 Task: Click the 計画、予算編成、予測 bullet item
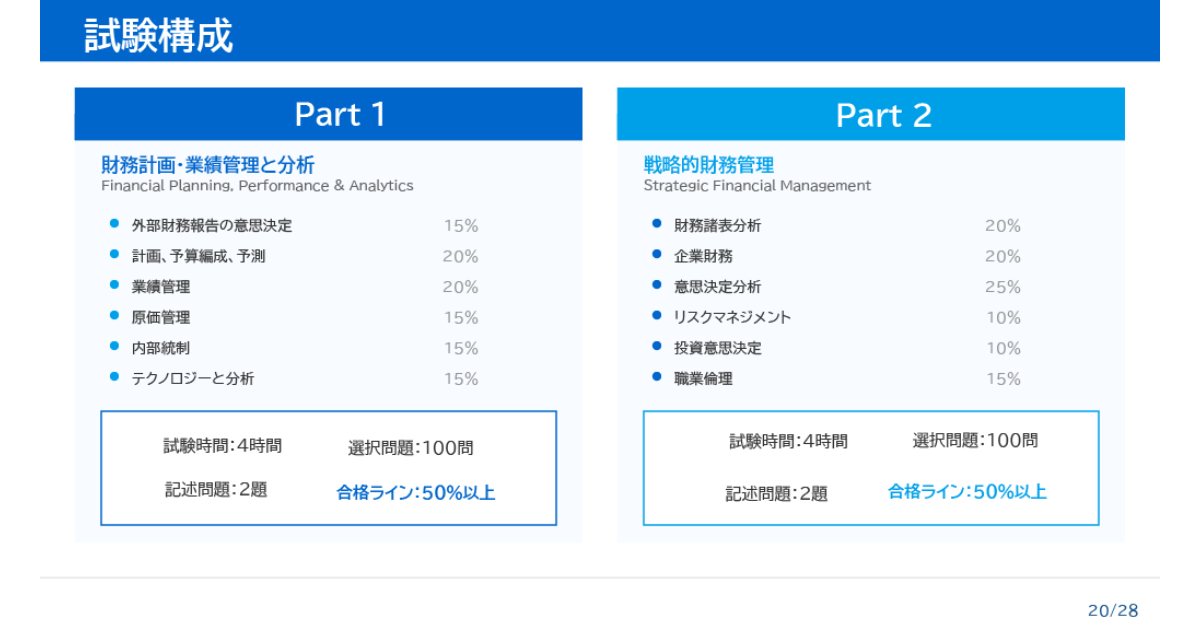point(198,257)
